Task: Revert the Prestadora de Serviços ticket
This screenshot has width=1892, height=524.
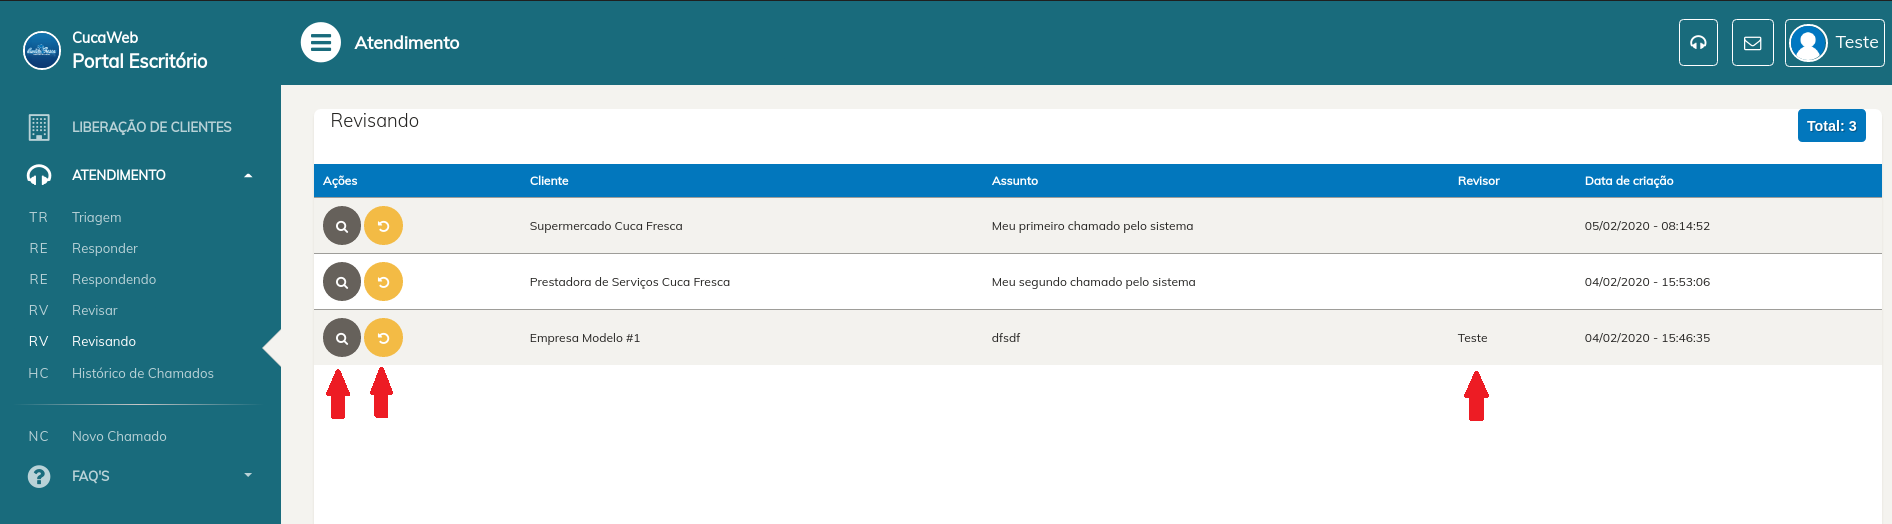Action: click(x=383, y=282)
